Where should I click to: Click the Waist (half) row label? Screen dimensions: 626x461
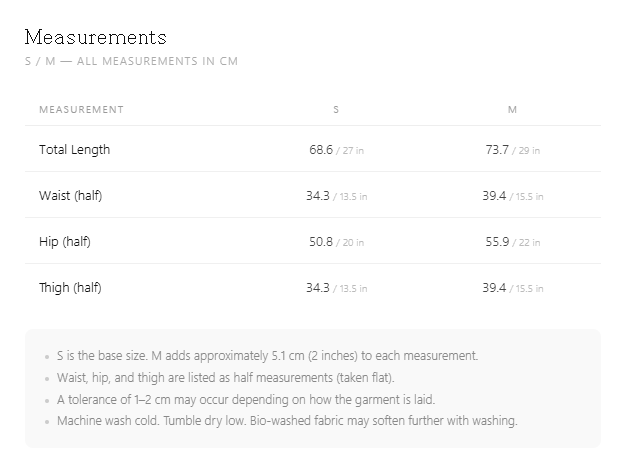click(x=71, y=196)
